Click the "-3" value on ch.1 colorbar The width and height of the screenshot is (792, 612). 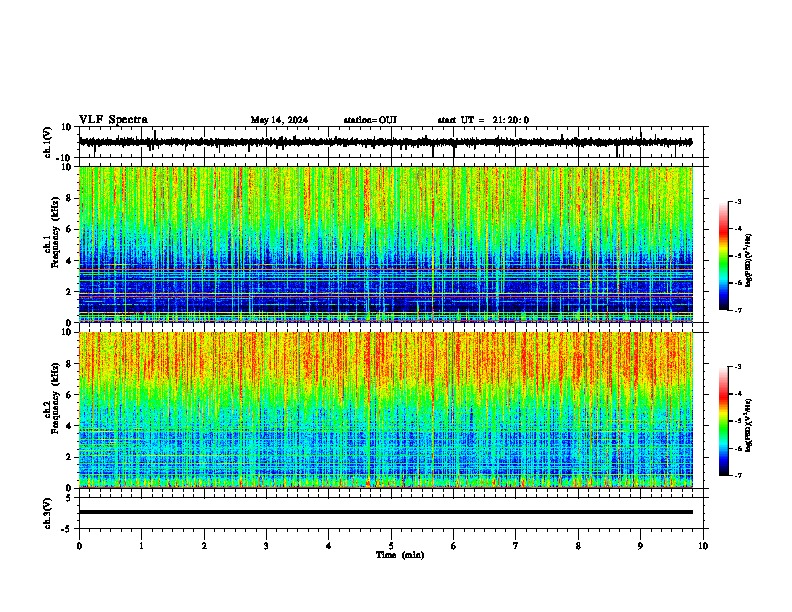click(737, 202)
